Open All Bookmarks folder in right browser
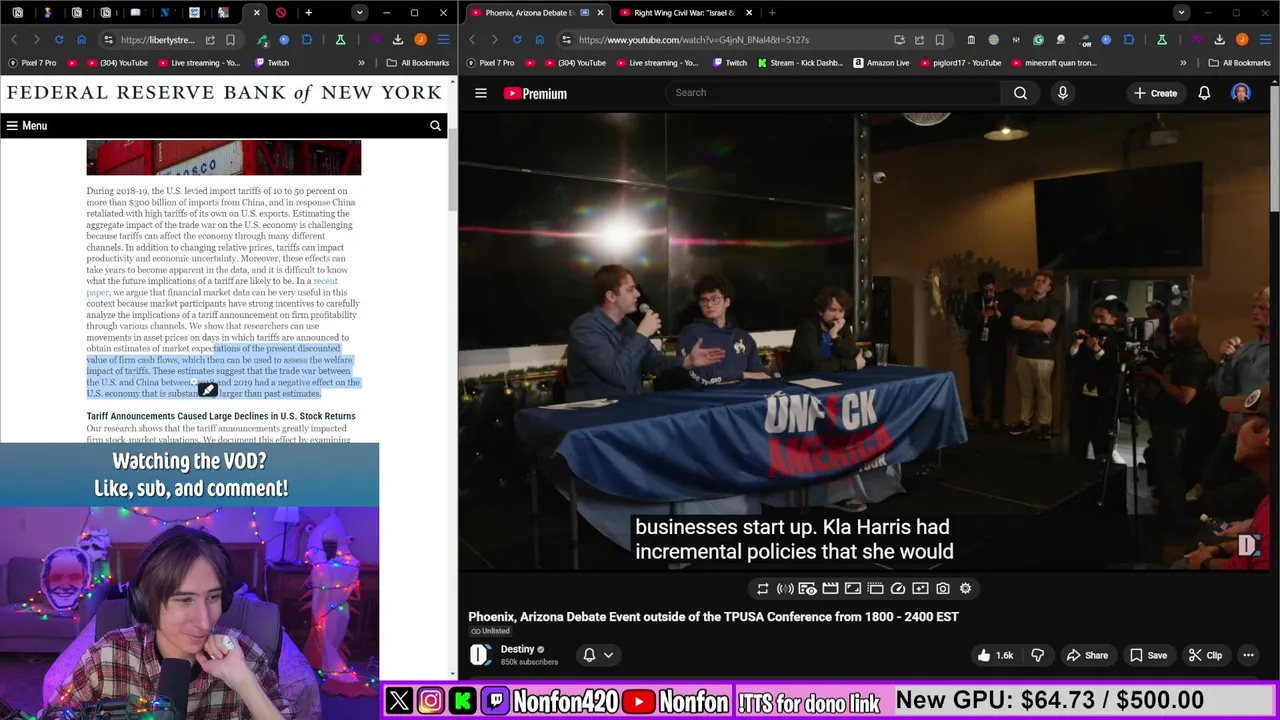 pyautogui.click(x=1239, y=63)
